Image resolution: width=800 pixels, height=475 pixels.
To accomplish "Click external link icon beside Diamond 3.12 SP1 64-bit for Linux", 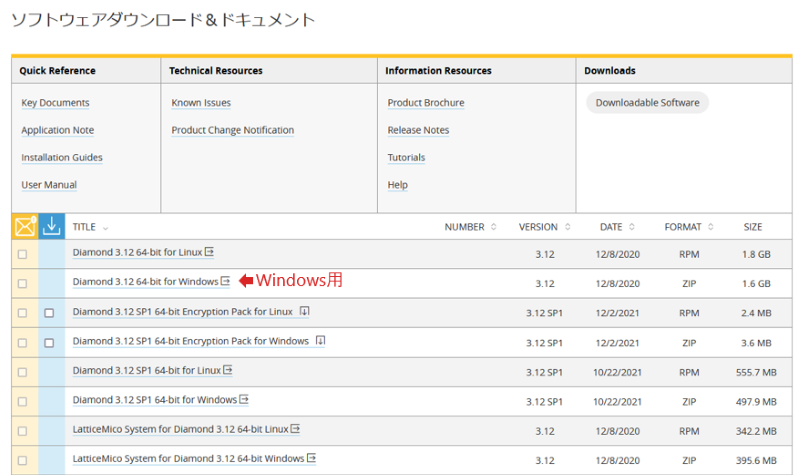I will (x=228, y=370).
